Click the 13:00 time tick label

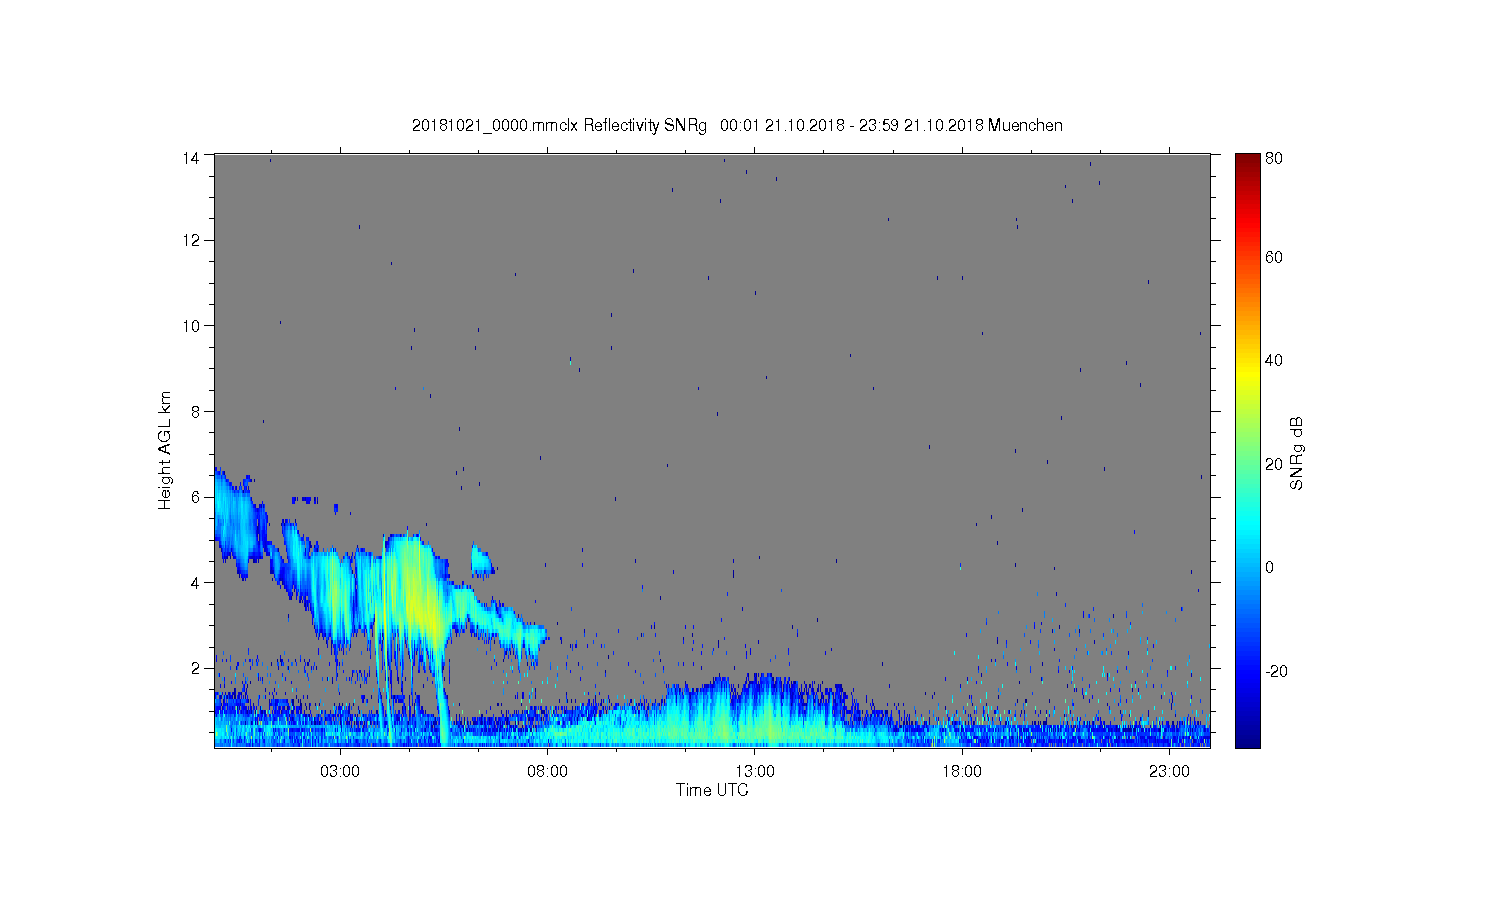pyautogui.click(x=755, y=771)
